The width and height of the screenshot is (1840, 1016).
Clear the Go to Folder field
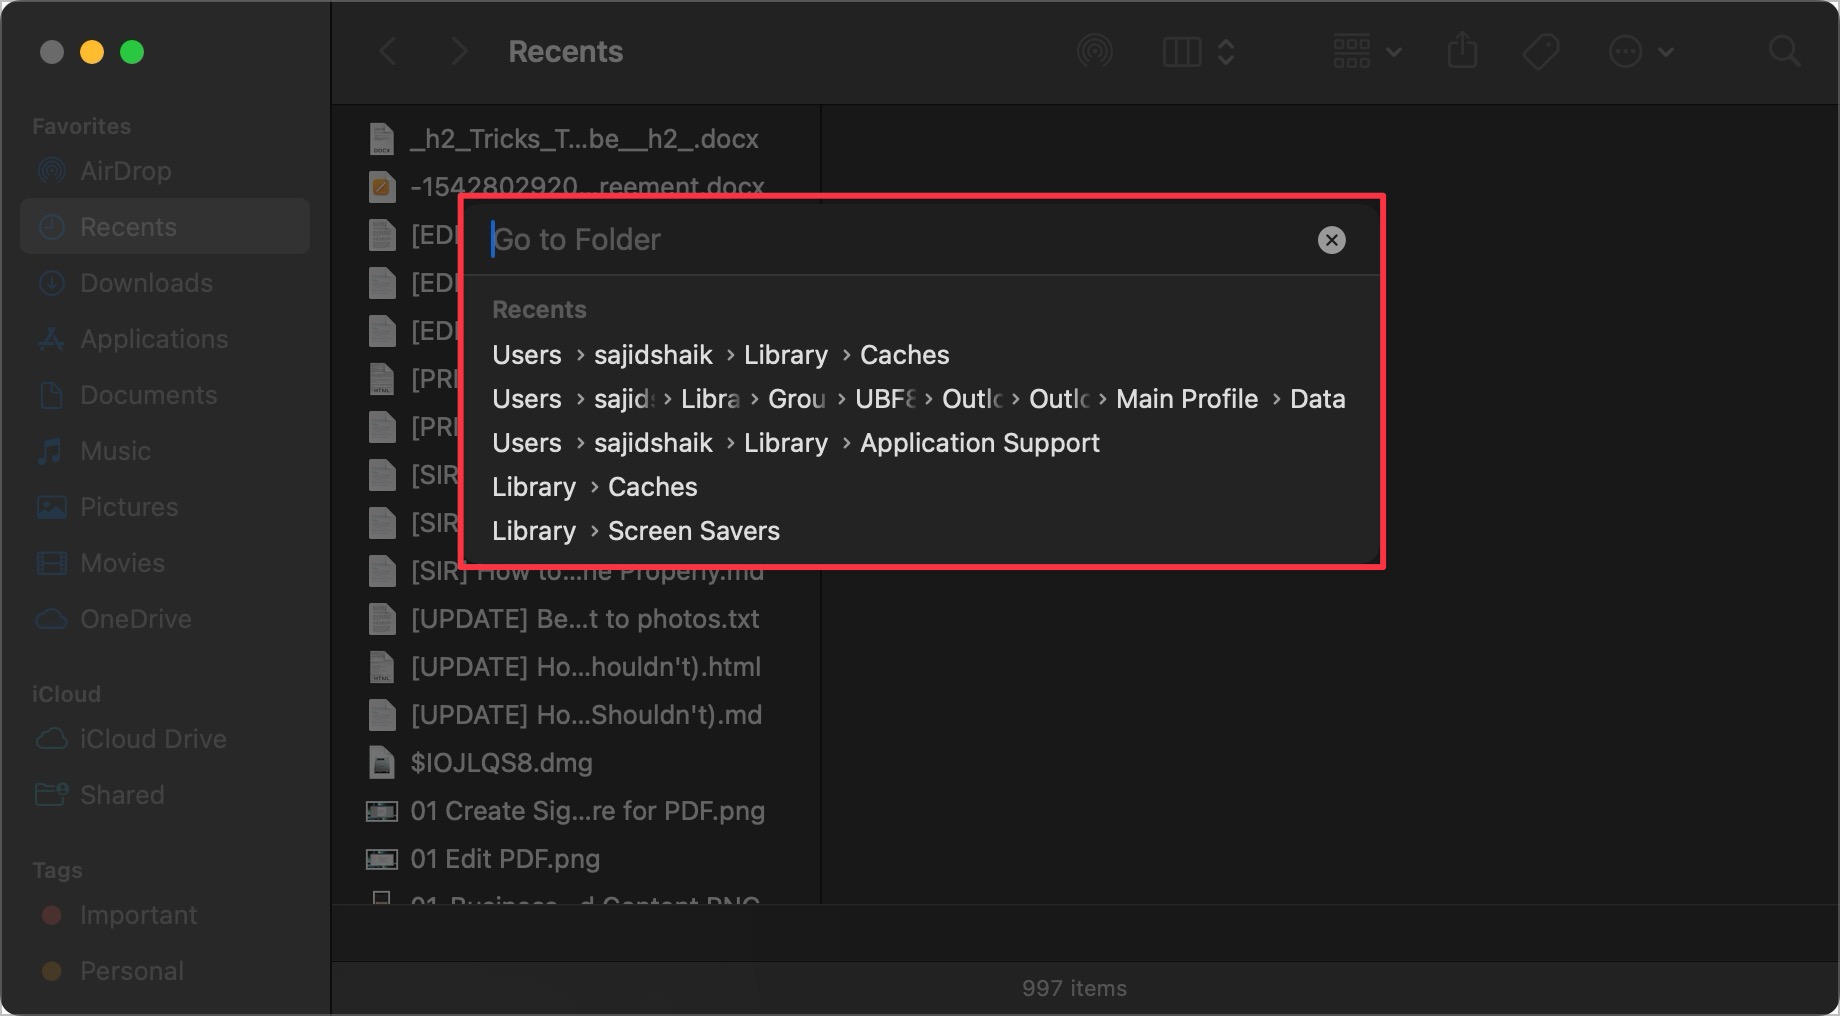pyautogui.click(x=1331, y=240)
